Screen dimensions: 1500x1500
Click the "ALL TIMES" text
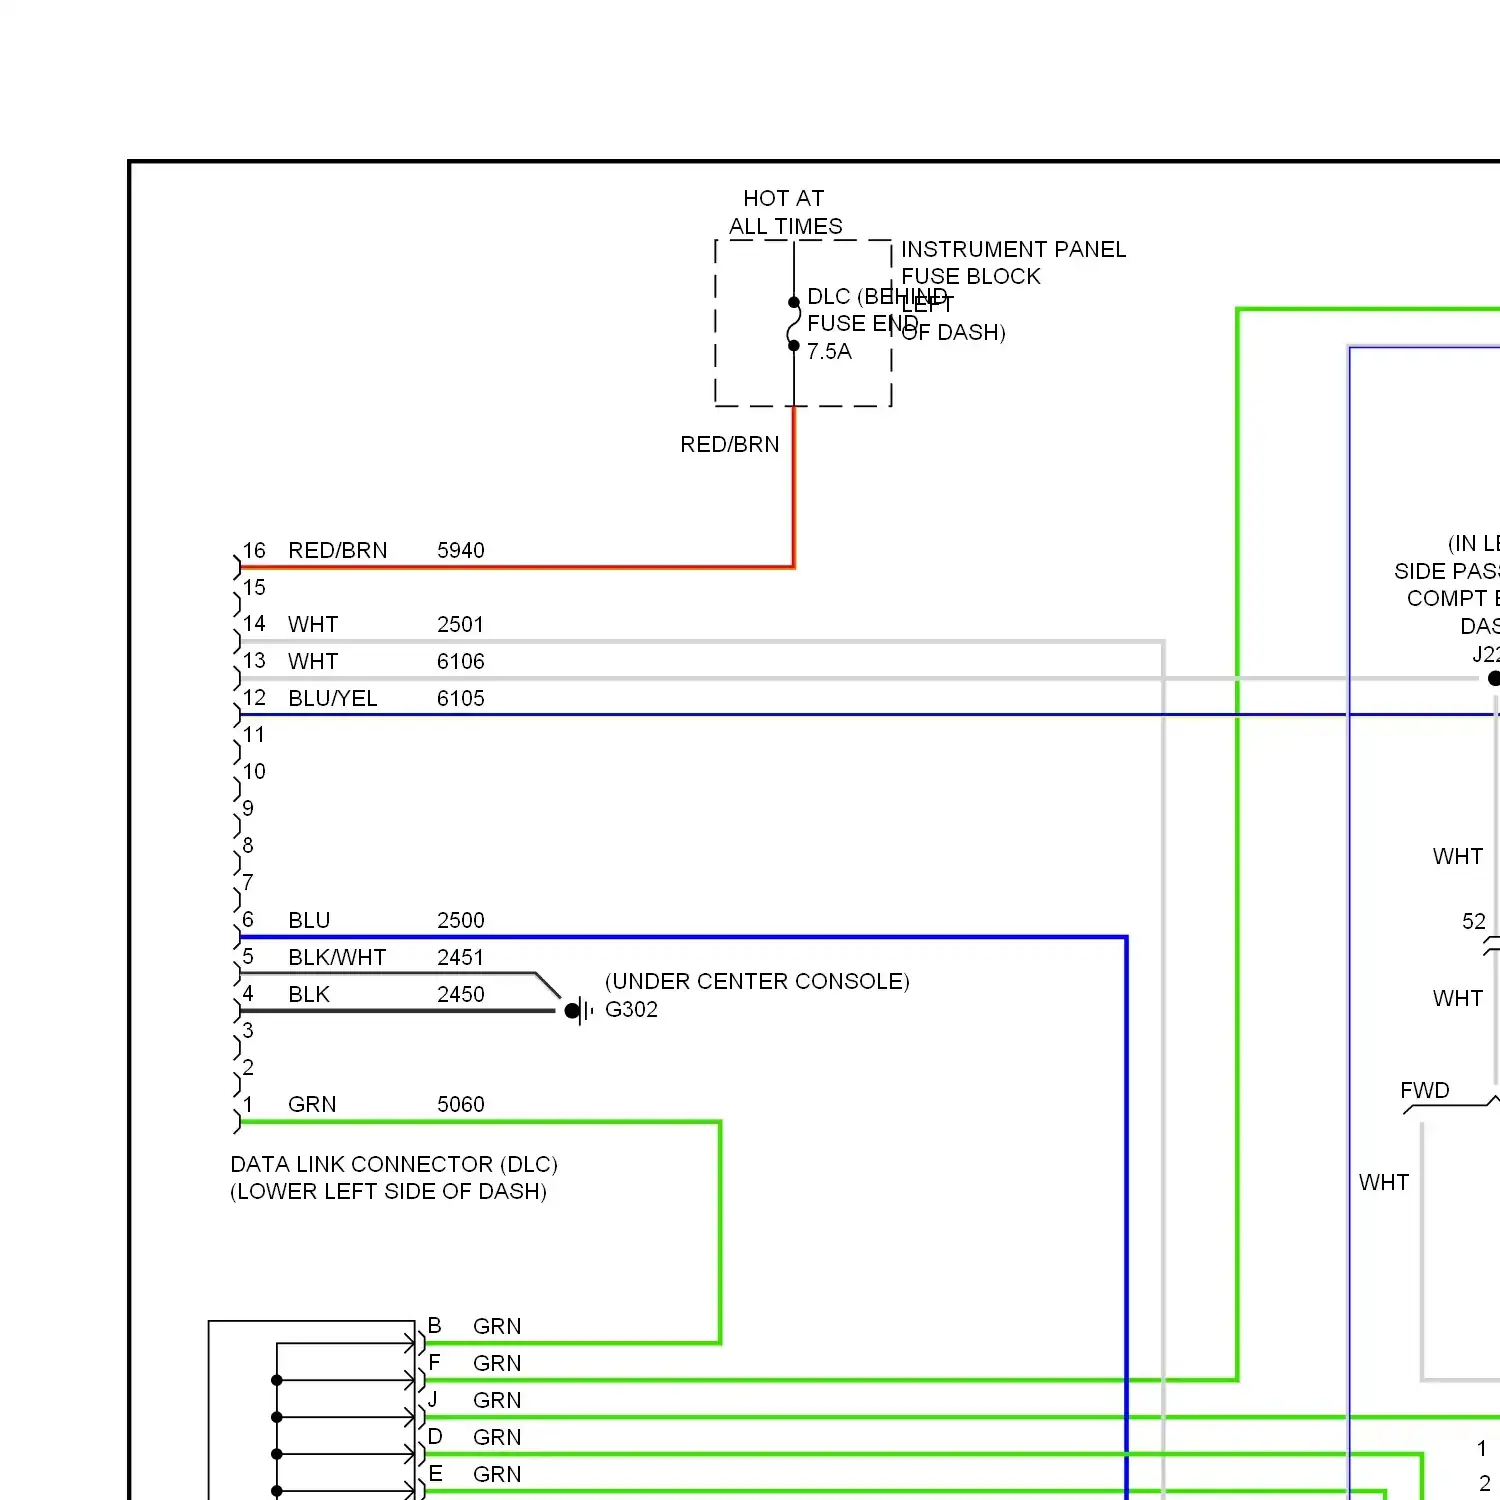[x=785, y=227]
